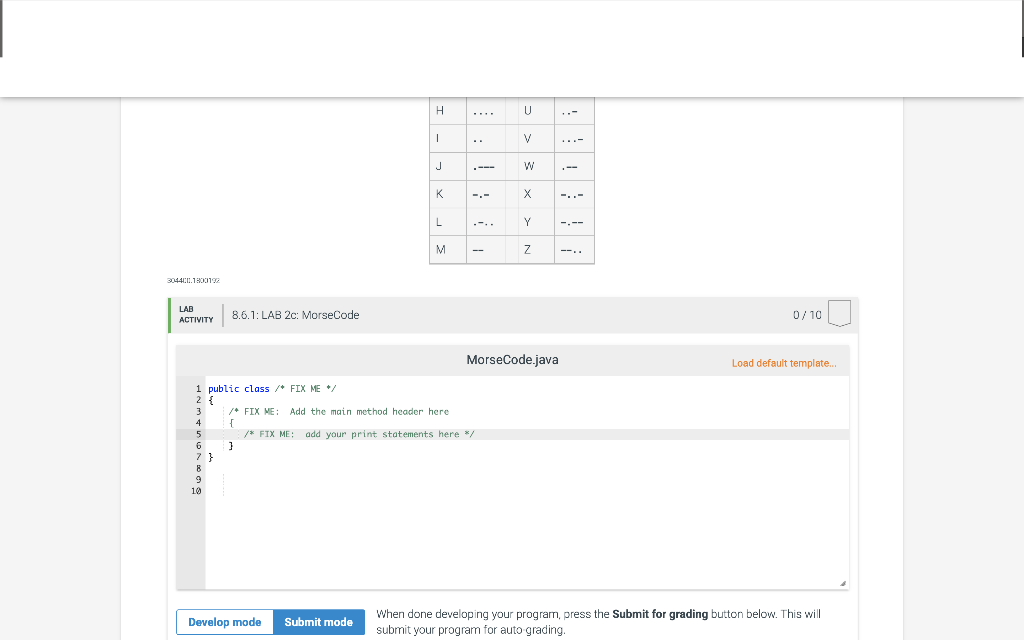This screenshot has width=1024, height=640.
Task: Click the Morse code cell for letter Z
Action: coord(573,249)
